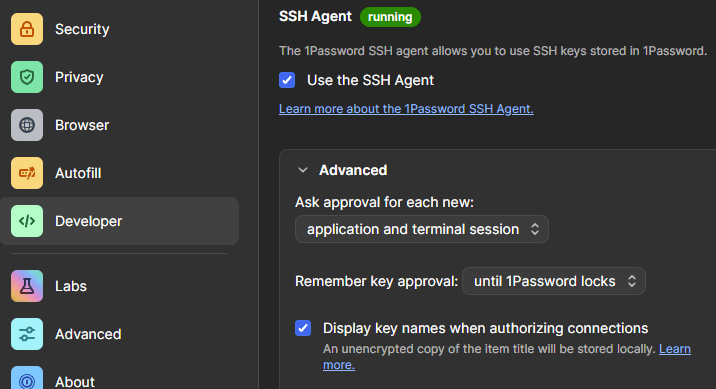Viewport: 716px width, 389px height.
Task: Open the application and terminal session dropdown
Action: (x=421, y=229)
